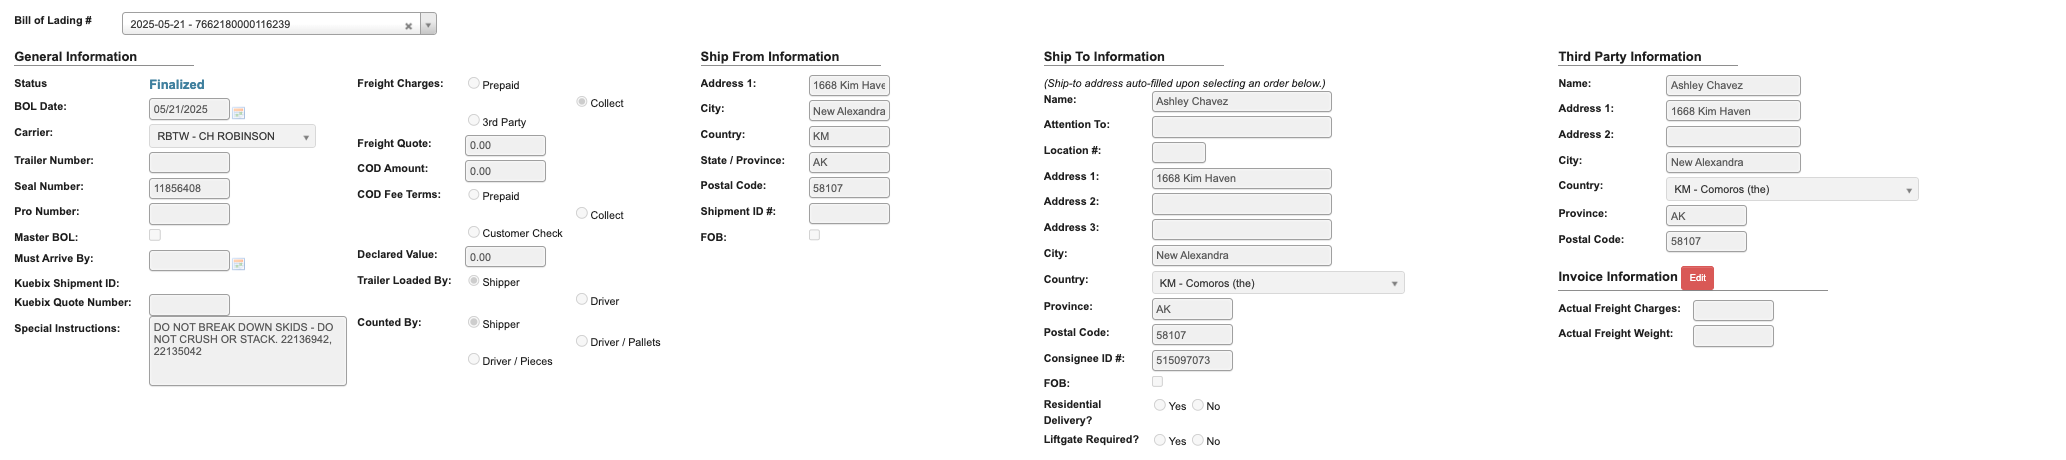This screenshot has width=2066, height=460.
Task: Click the Pro Number field
Action: point(189,214)
